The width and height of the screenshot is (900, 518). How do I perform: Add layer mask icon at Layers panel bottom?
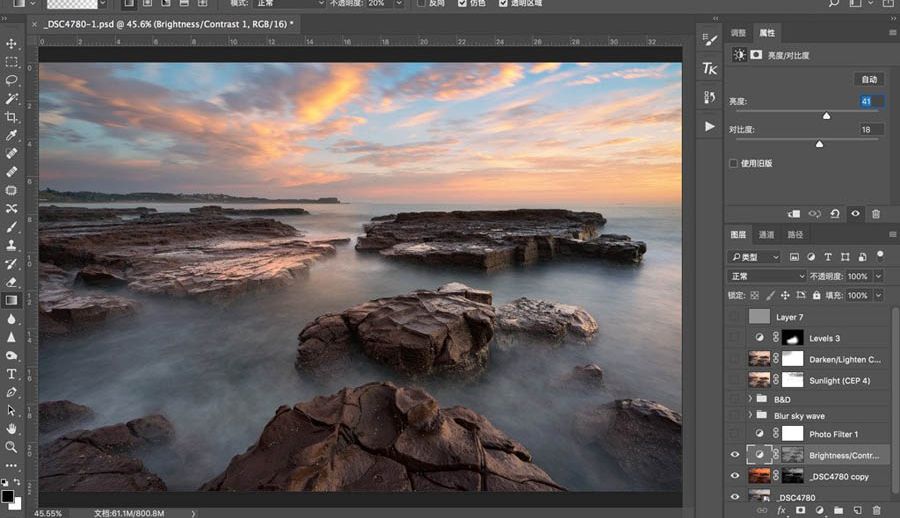click(x=800, y=510)
